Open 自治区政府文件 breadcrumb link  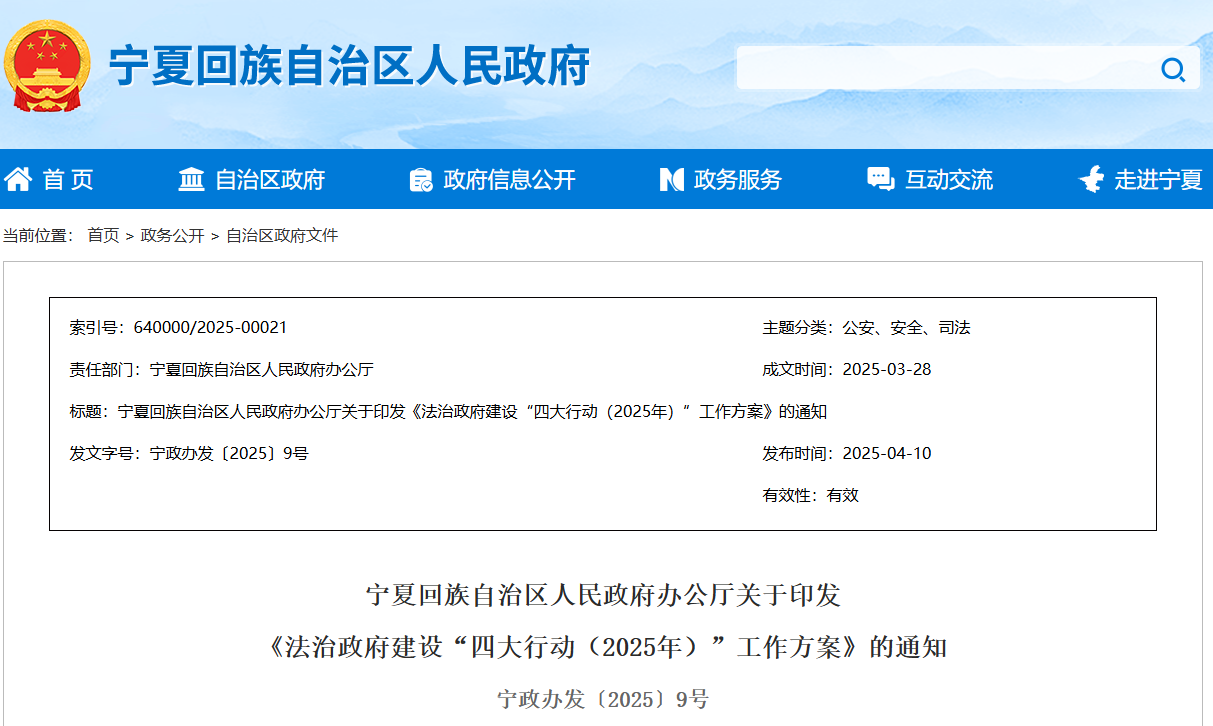282,236
